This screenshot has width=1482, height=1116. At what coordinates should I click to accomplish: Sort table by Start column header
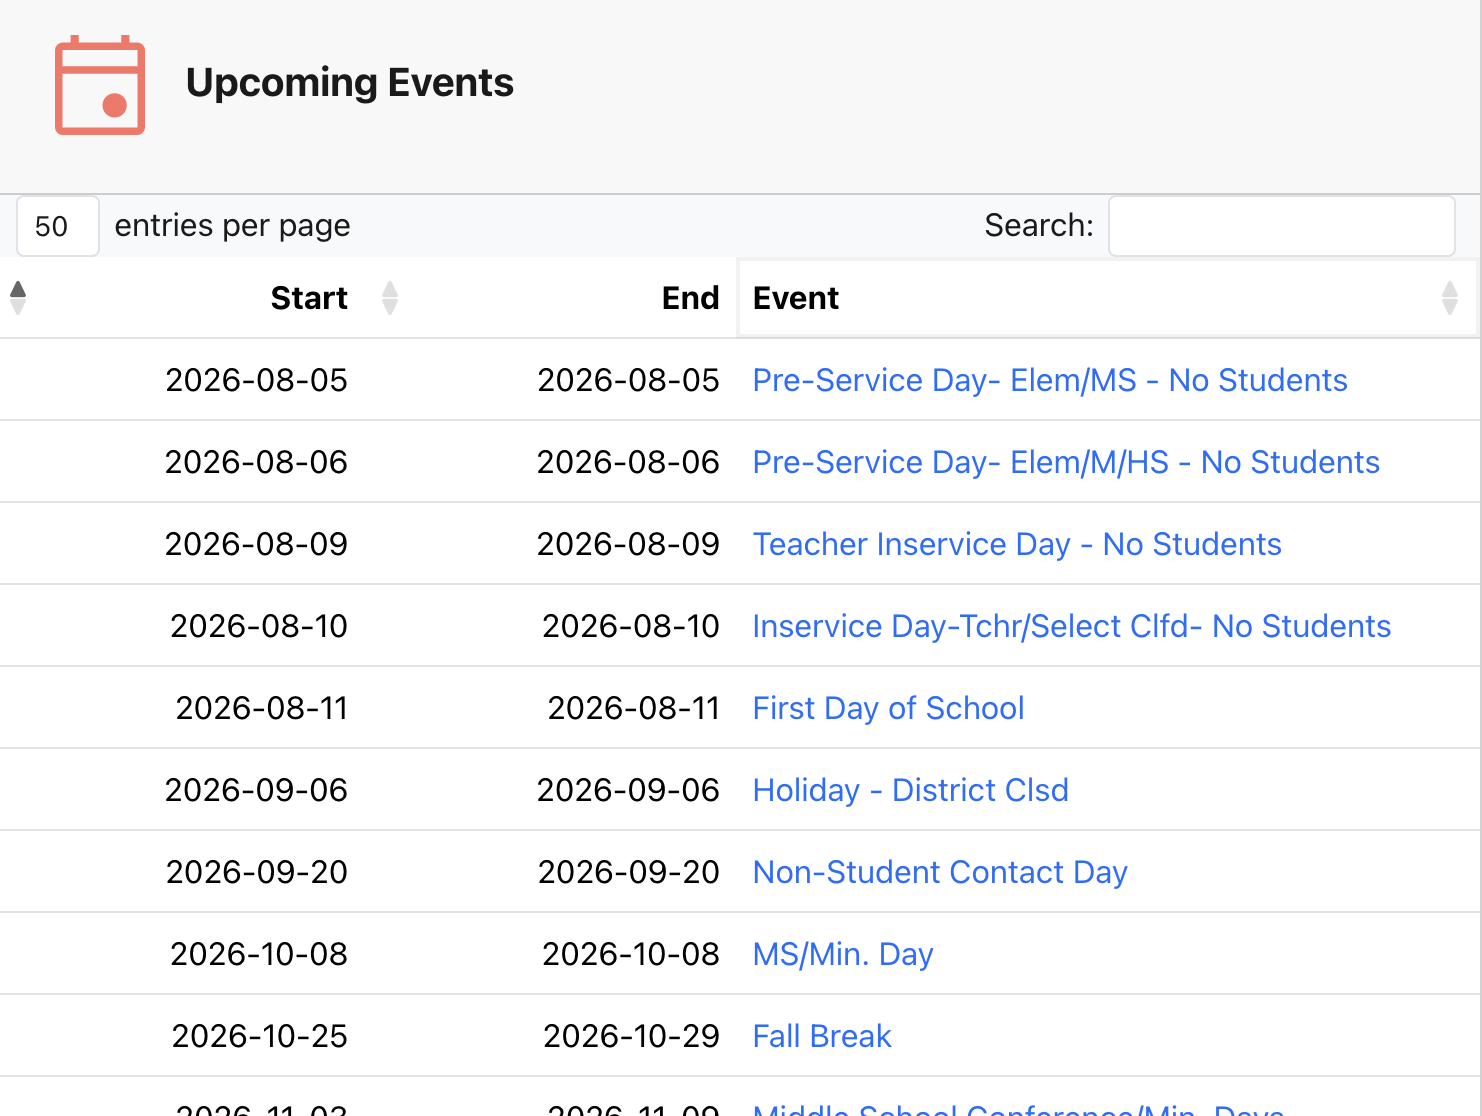(x=309, y=298)
